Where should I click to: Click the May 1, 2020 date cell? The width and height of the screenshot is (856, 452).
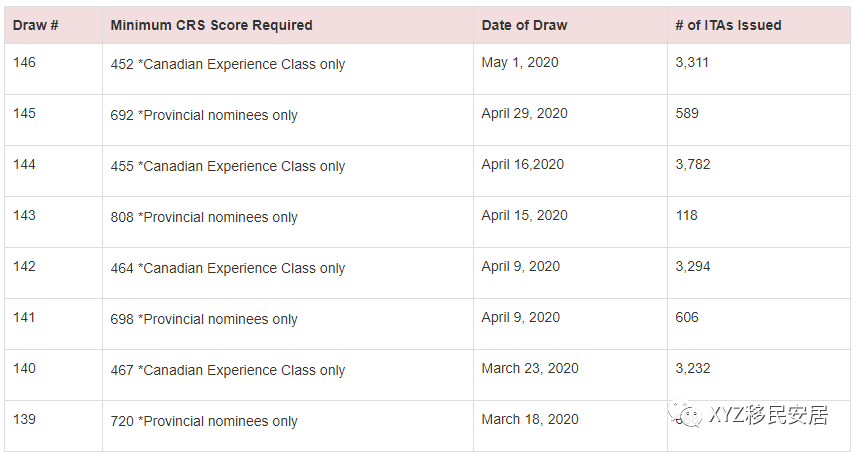coord(520,62)
